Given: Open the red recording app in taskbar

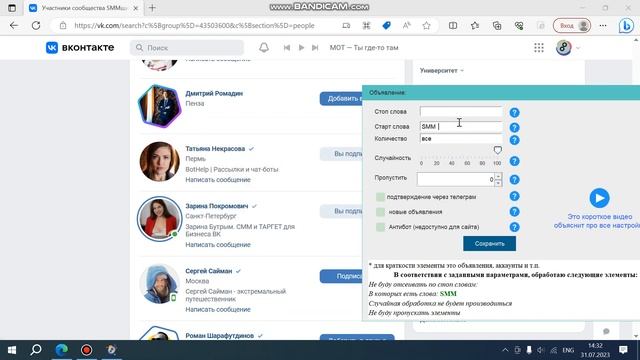Looking at the screenshot, I should point(87,350).
